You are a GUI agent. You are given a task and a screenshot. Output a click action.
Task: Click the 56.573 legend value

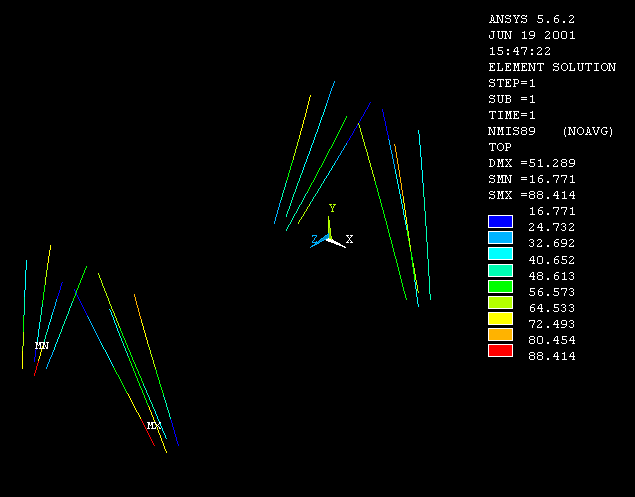click(551, 292)
